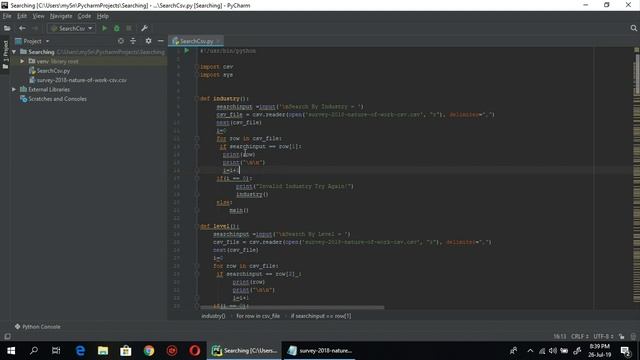Screen dimensions: 640x360
Task: Click the inspection status icon in top-right of editor
Action: click(636, 50)
